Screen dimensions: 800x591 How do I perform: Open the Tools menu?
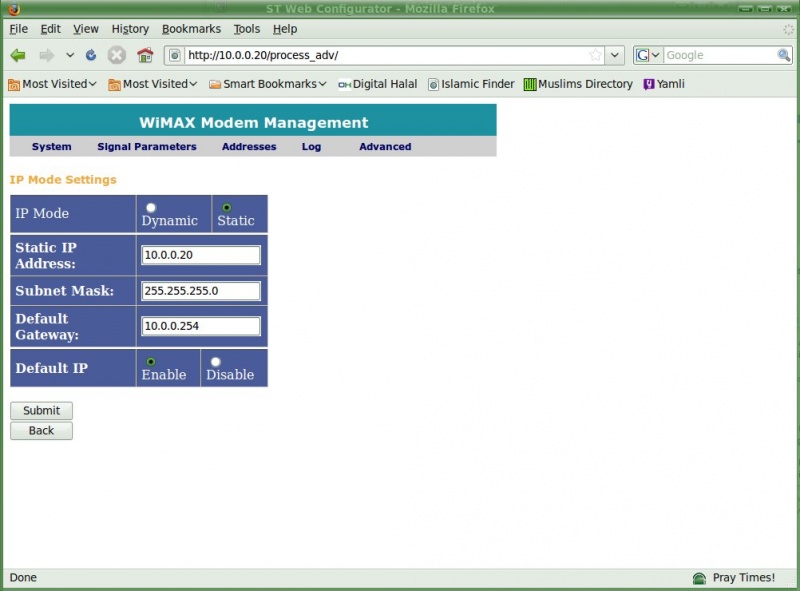(x=247, y=29)
